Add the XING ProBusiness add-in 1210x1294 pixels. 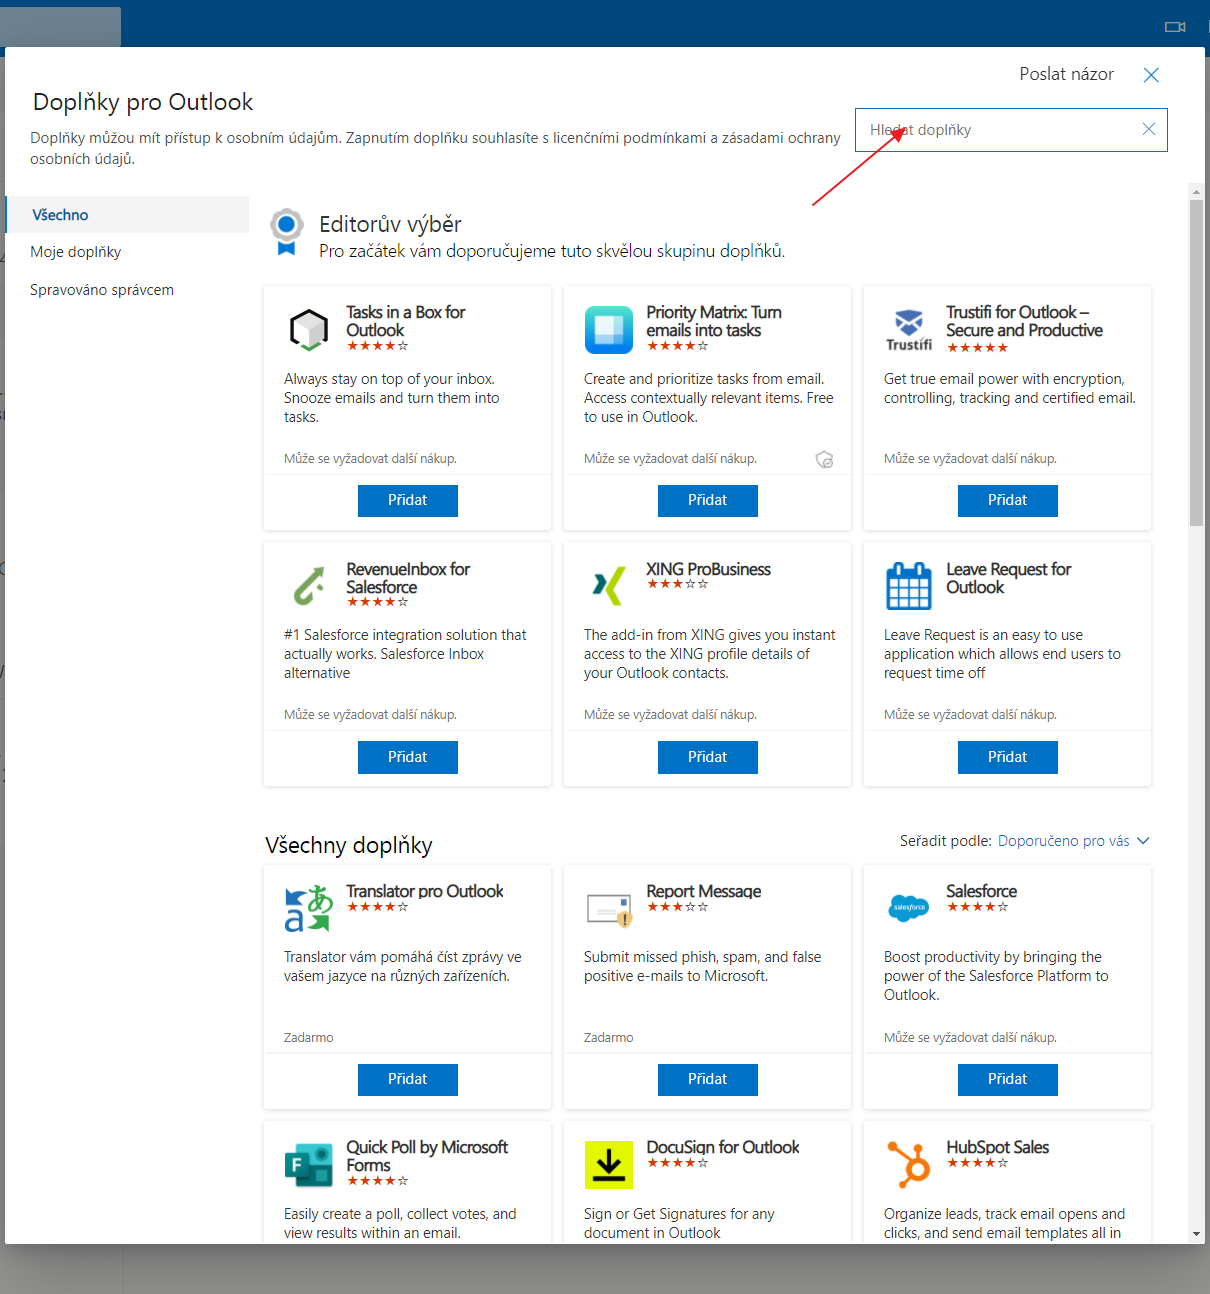pyautogui.click(x=708, y=757)
